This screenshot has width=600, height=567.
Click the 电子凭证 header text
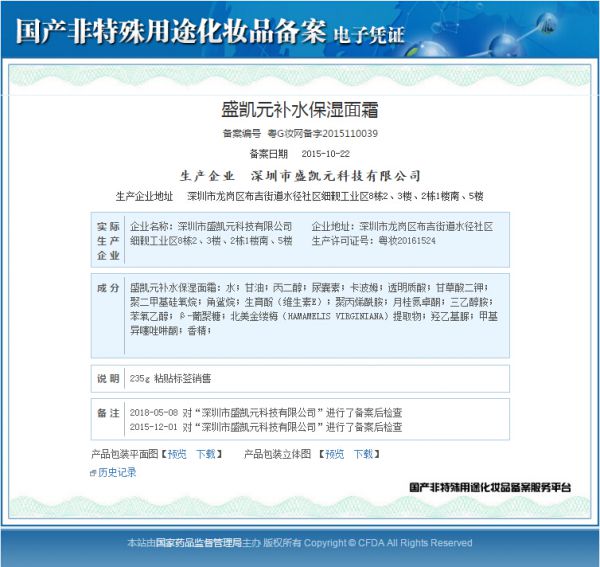pos(369,35)
